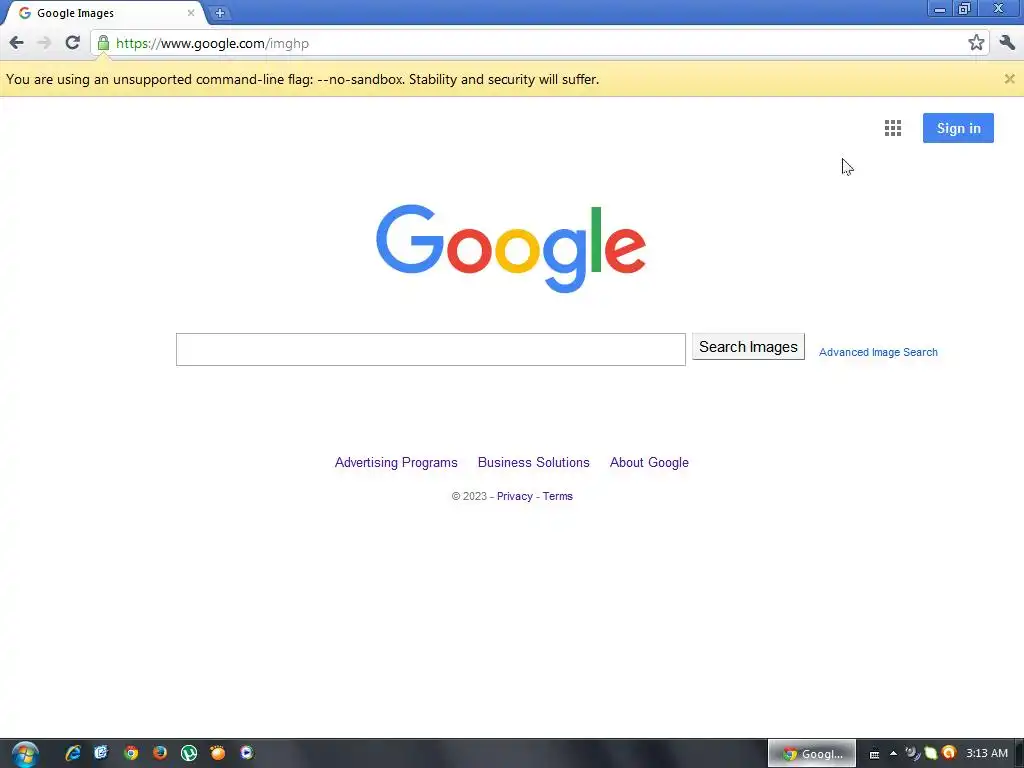This screenshot has width=1024, height=768.
Task: Dismiss the no-sandbox warning bar
Action: 1010,79
